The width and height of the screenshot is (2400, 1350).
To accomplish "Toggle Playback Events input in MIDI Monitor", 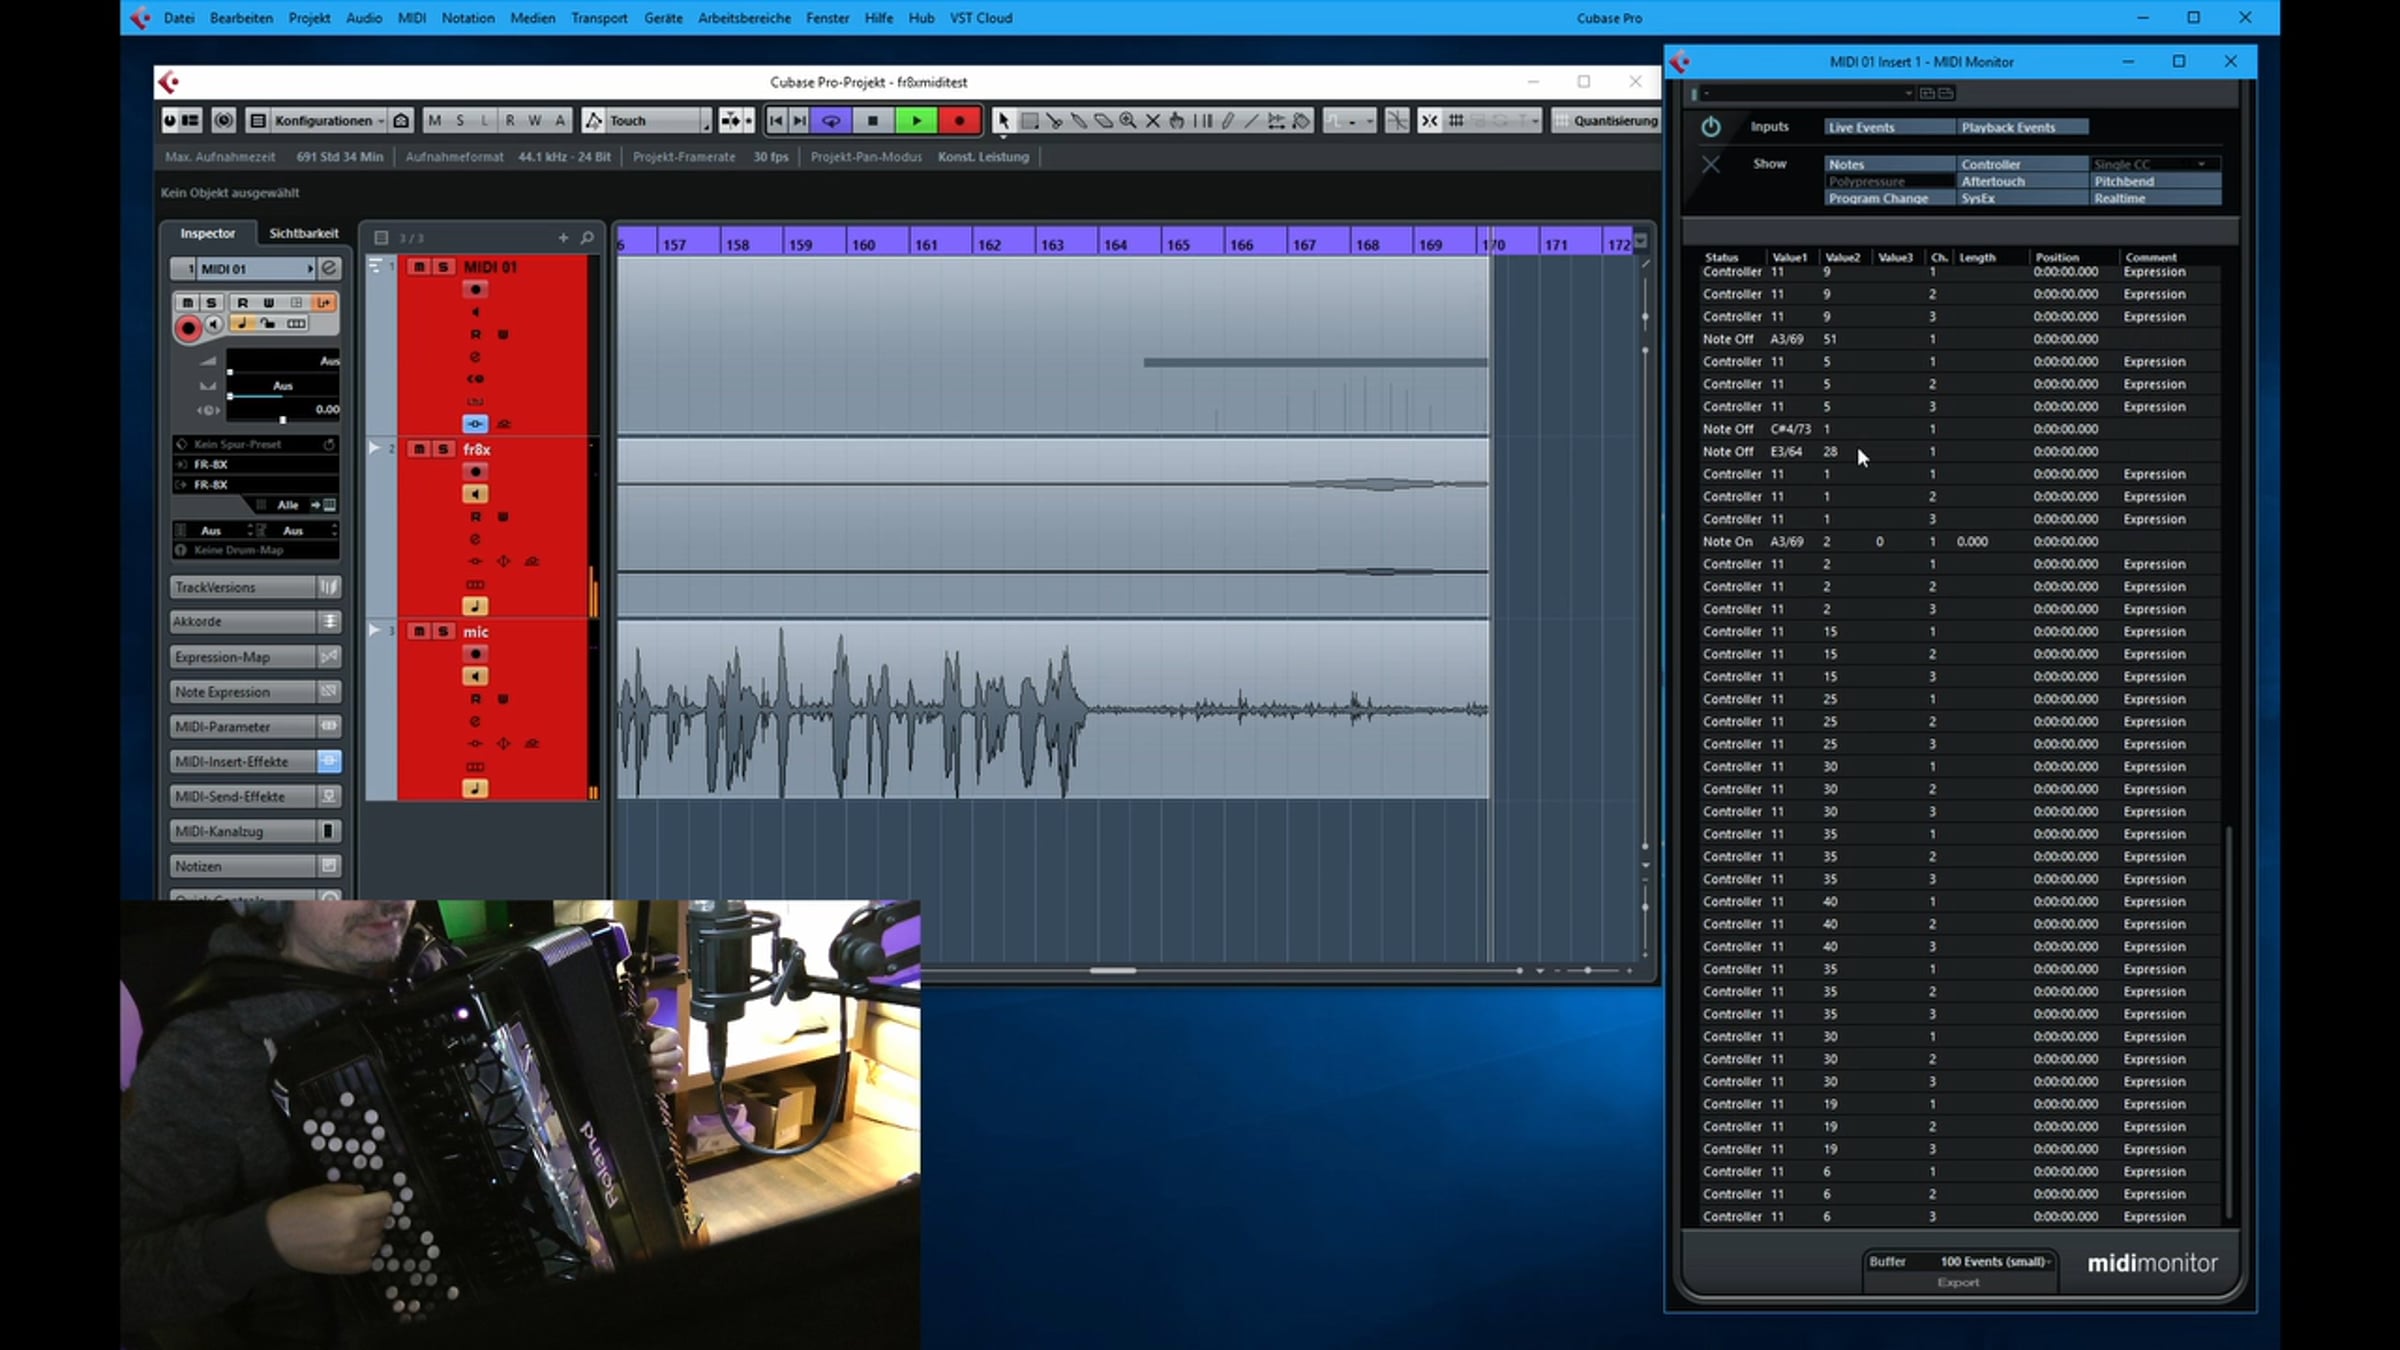I will [2023, 128].
